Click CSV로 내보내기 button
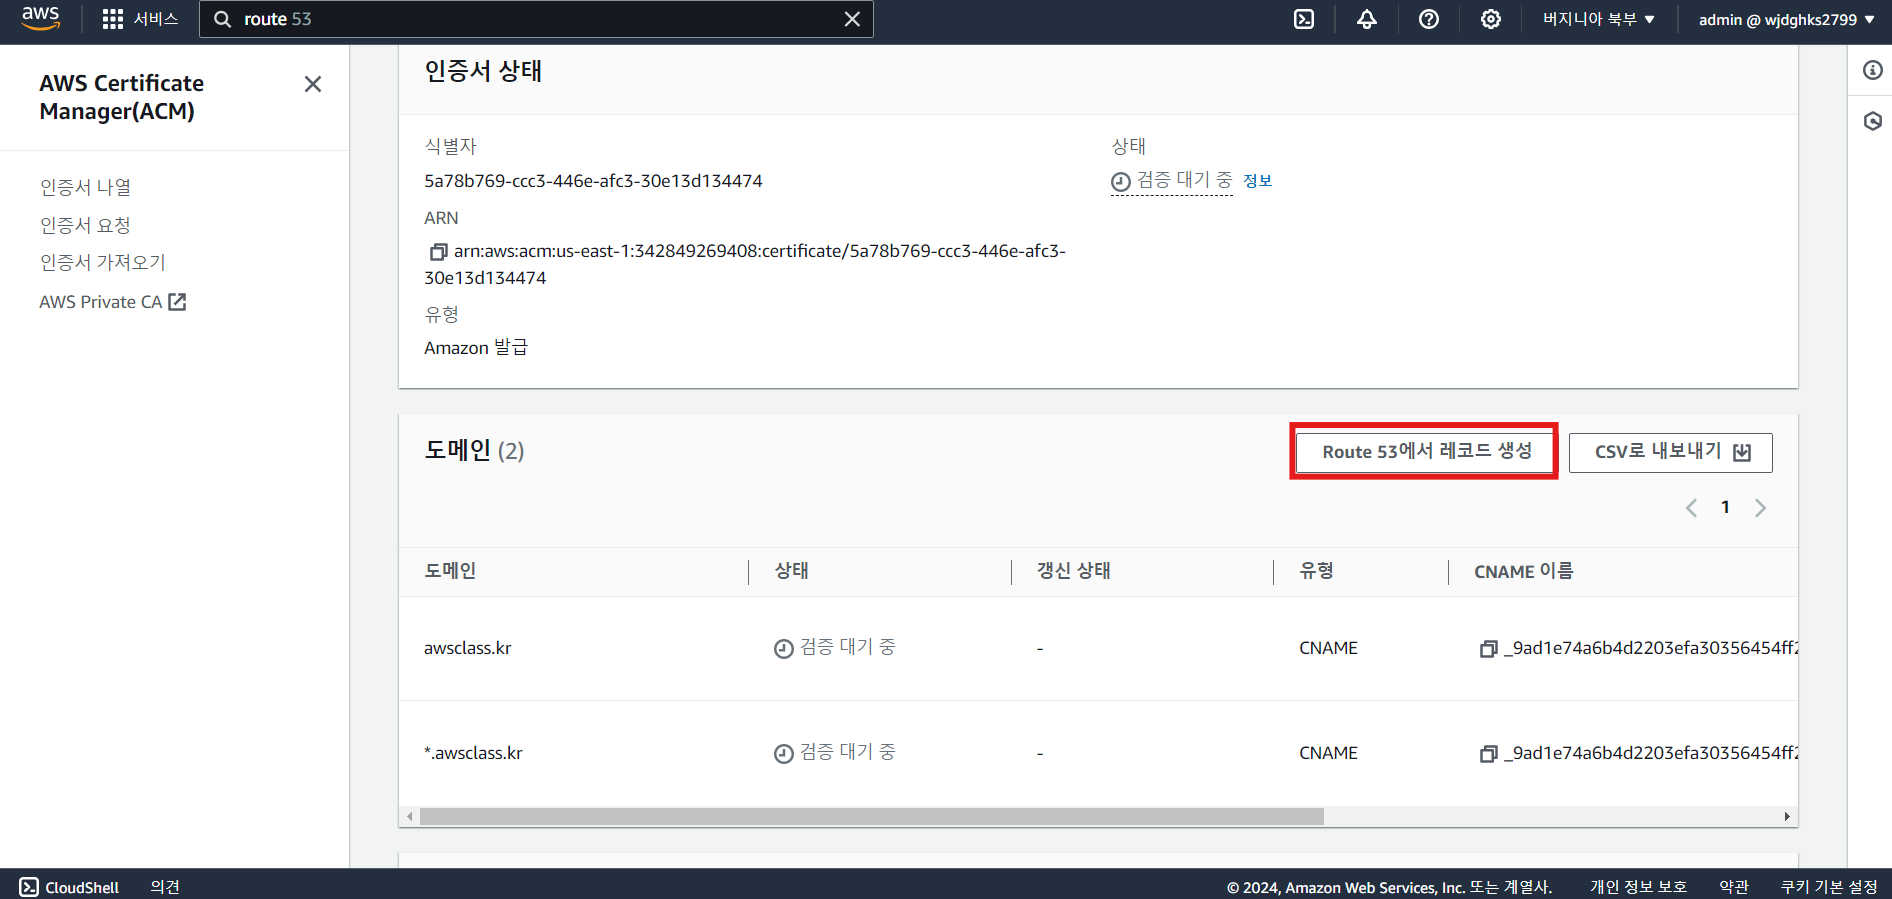The height and width of the screenshot is (899, 1892). [1670, 452]
